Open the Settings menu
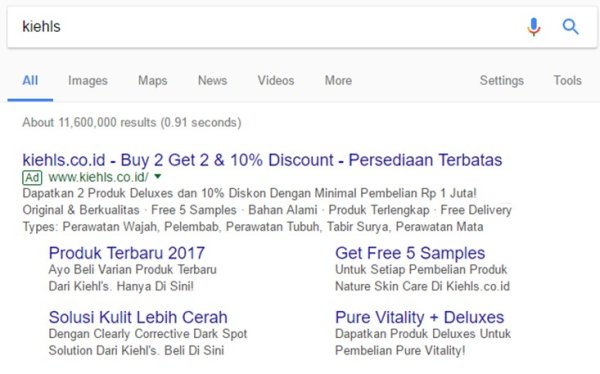Viewport: 600px width, 374px height. tap(502, 80)
